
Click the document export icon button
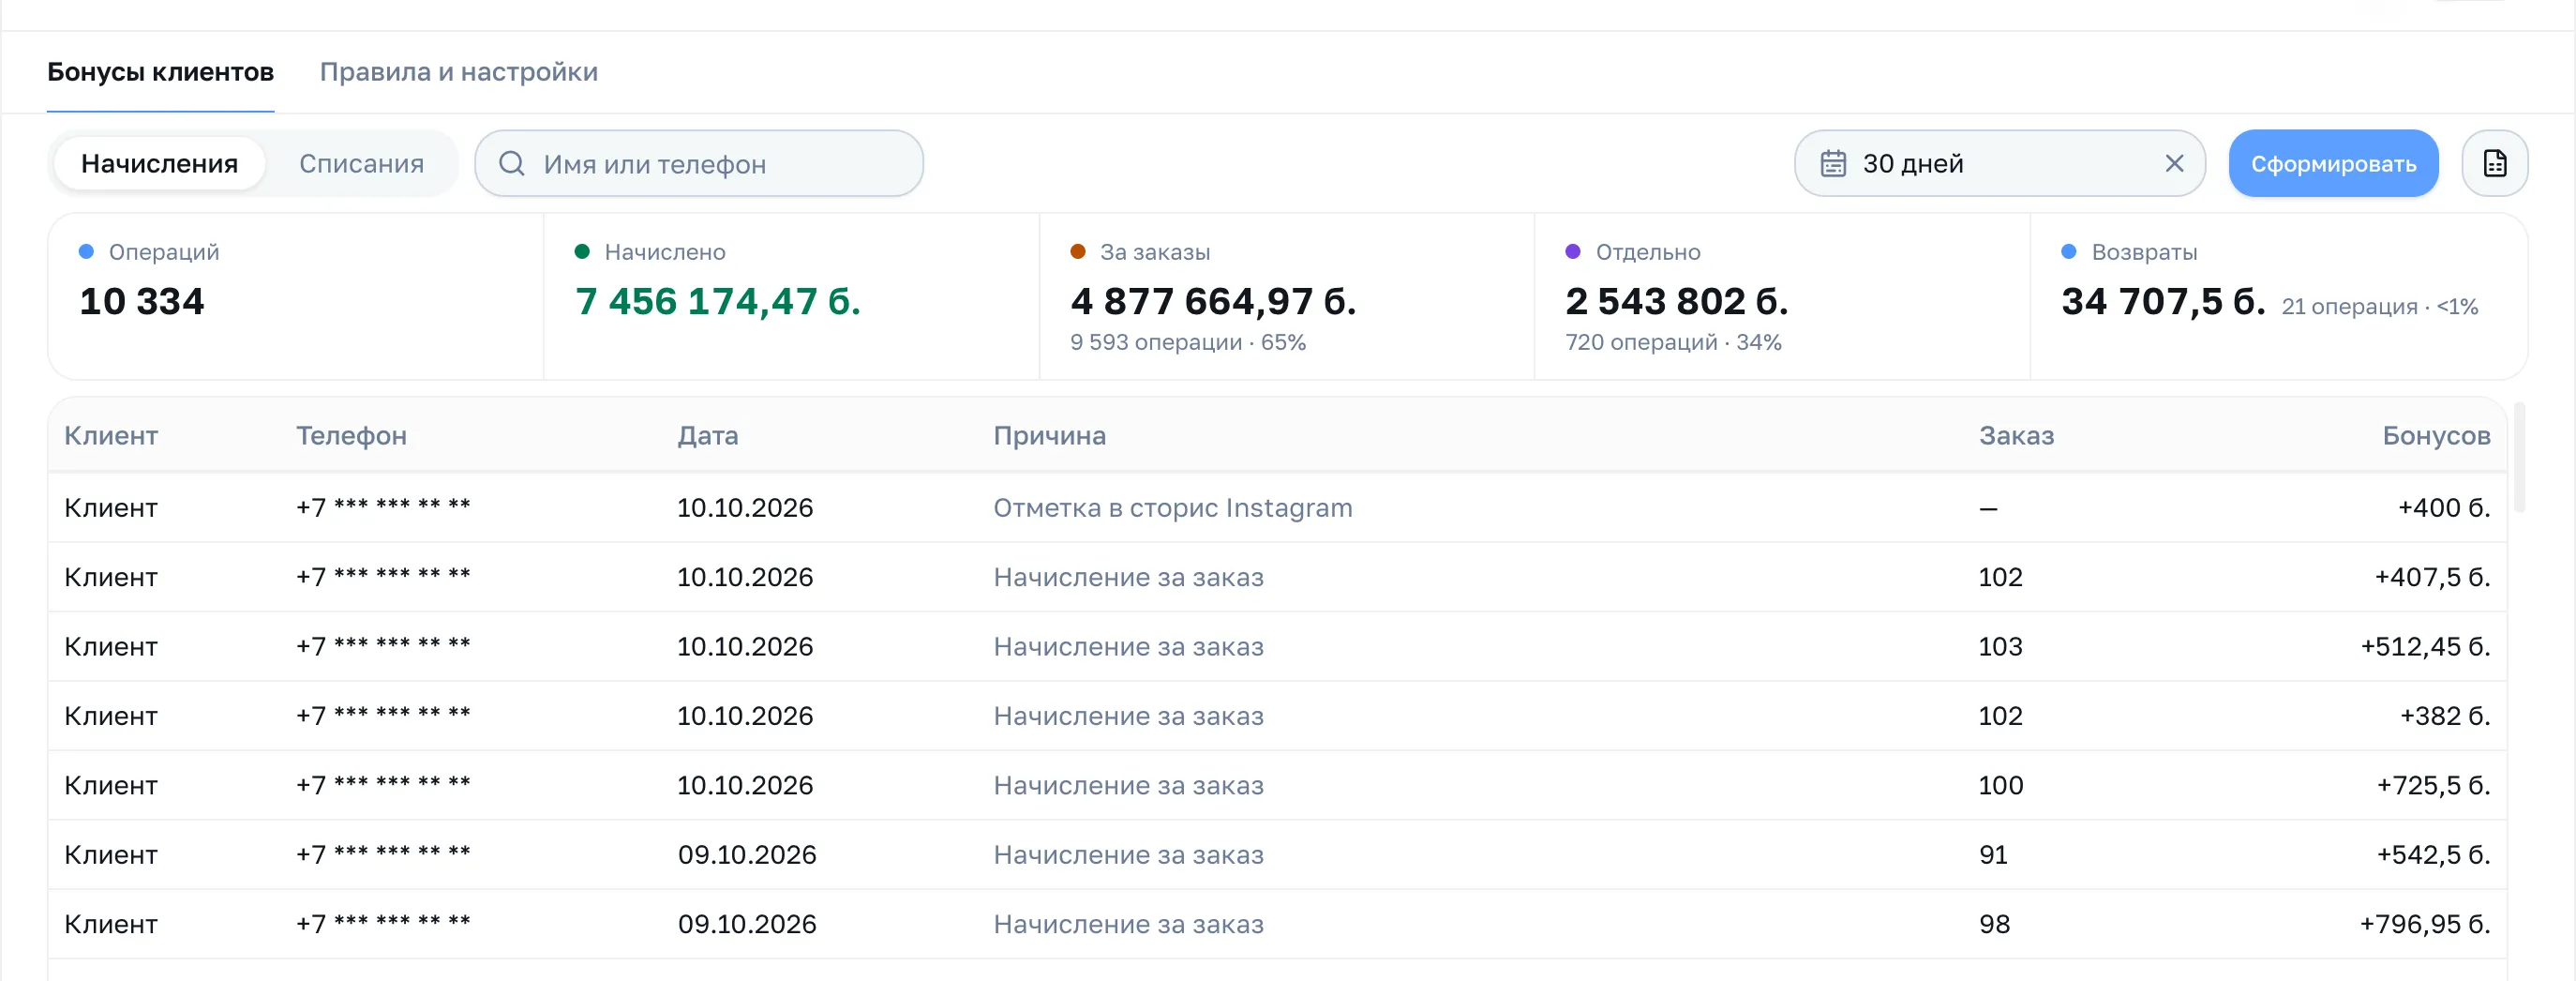point(2494,163)
